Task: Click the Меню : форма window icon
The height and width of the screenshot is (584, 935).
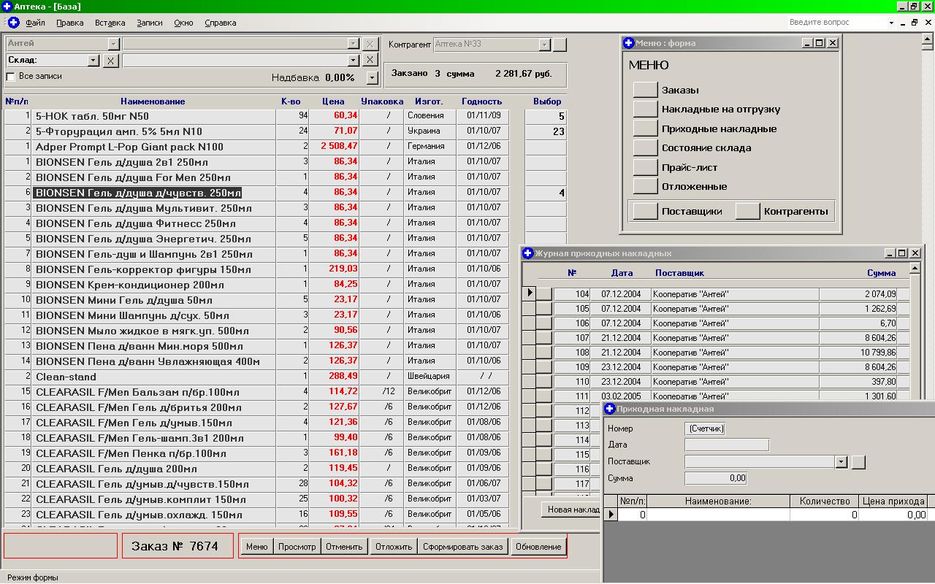Action: [629, 43]
